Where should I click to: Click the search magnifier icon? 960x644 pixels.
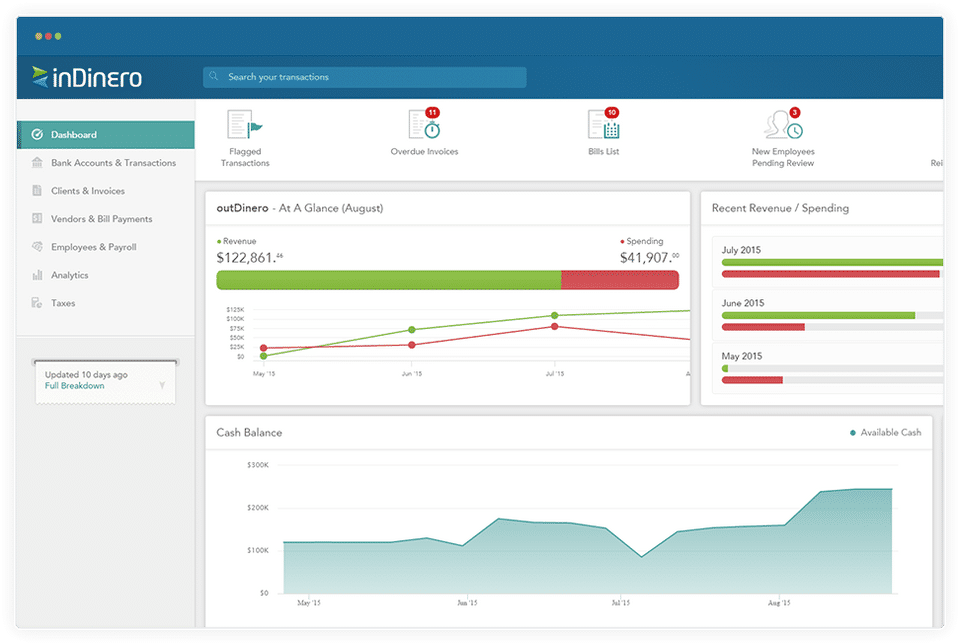pos(214,77)
